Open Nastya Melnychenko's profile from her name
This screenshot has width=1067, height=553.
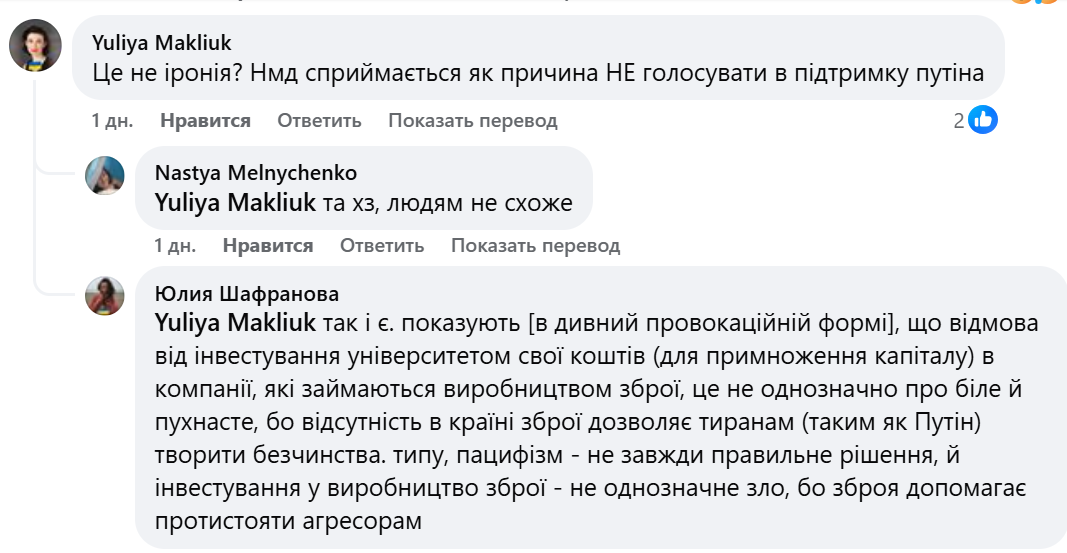[255, 173]
